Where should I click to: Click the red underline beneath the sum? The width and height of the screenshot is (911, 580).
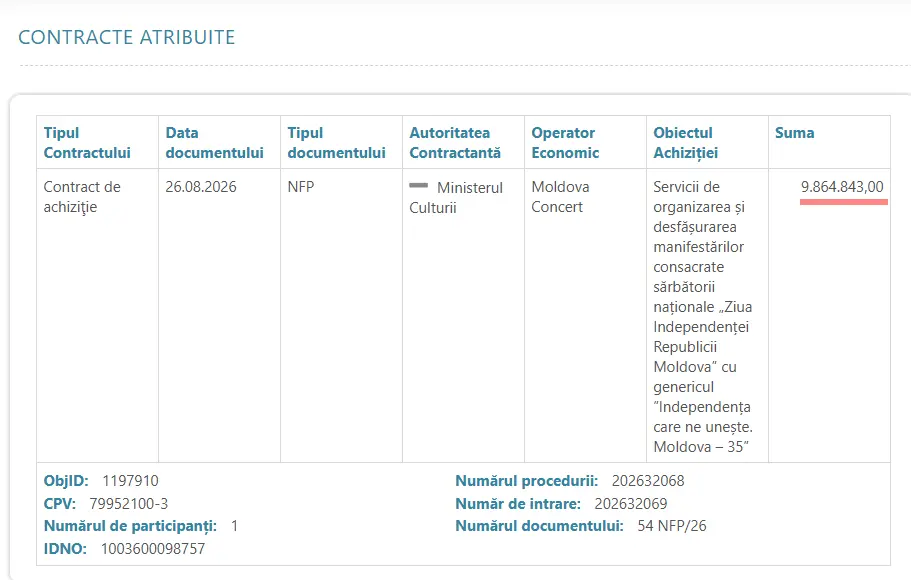[x=844, y=202]
